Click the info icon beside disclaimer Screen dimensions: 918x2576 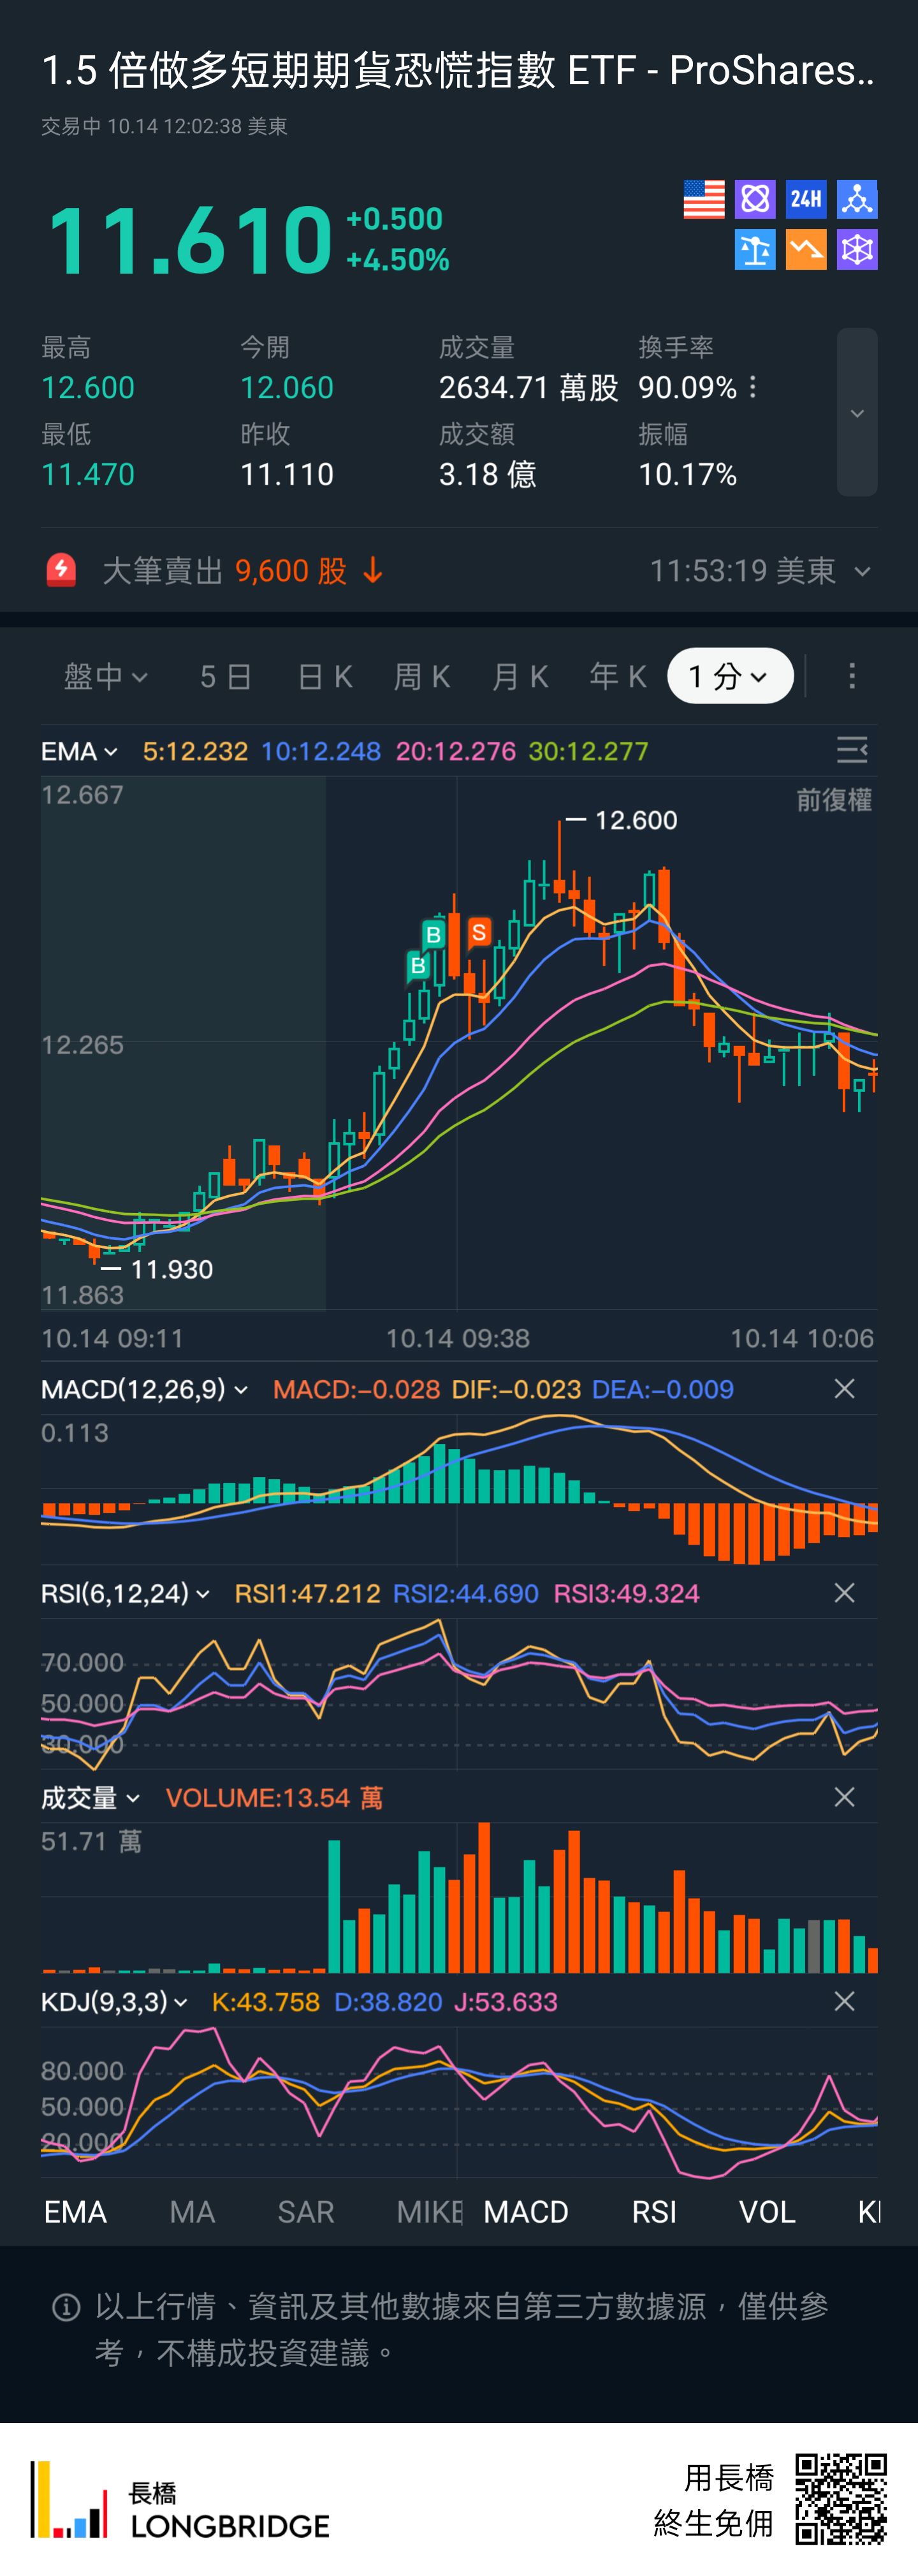(x=66, y=2308)
